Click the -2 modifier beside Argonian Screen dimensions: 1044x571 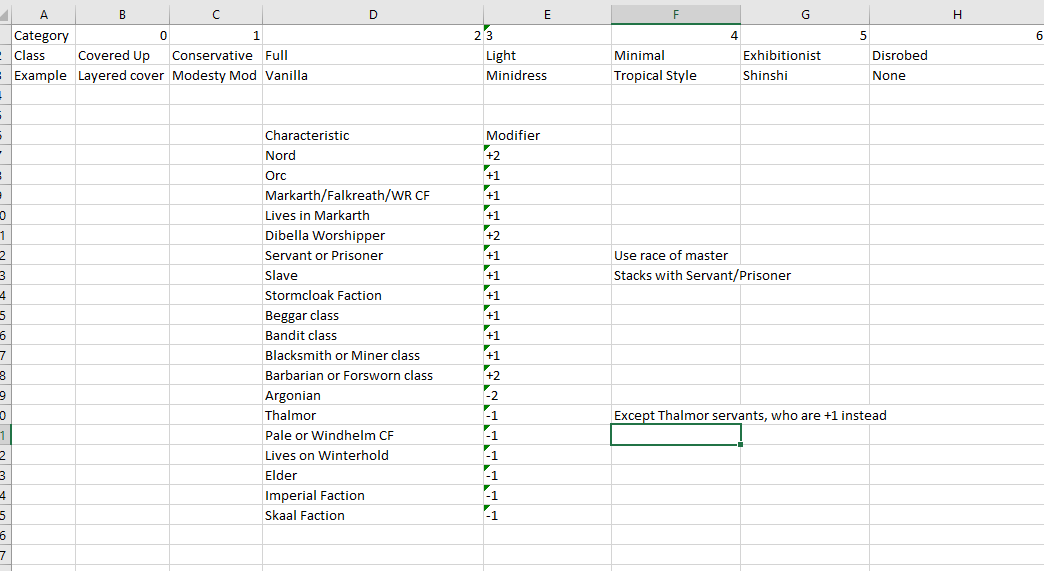(547, 395)
